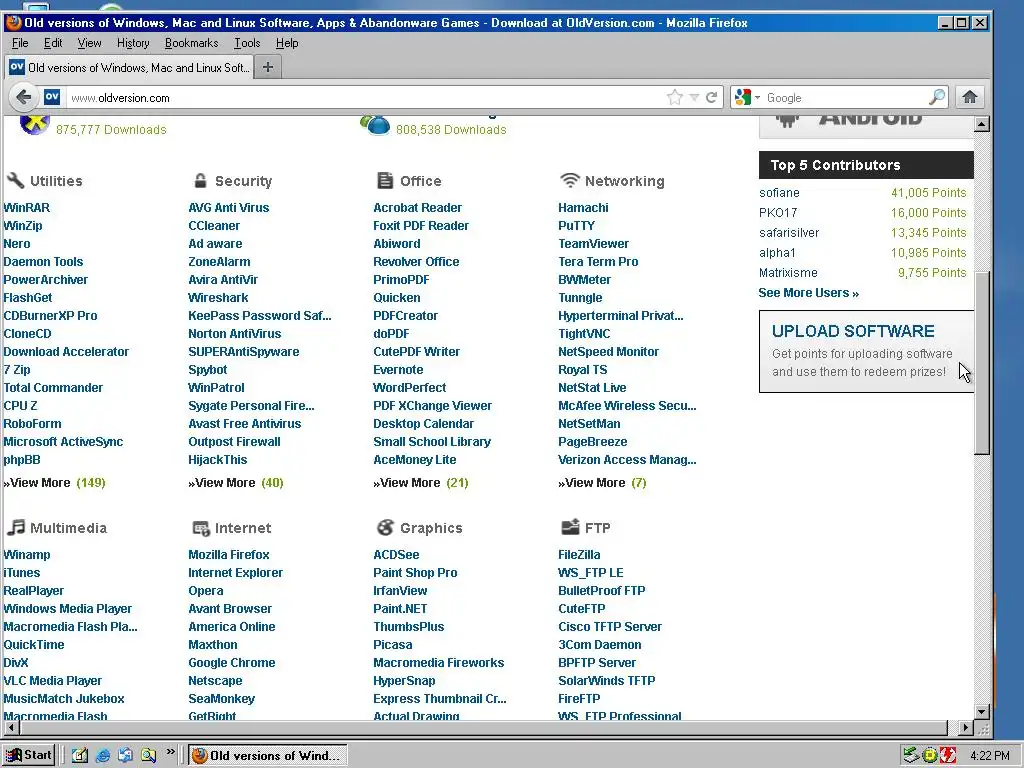The image size is (1024, 768).
Task: Click the vertical scrollbar thumb
Action: [982, 362]
